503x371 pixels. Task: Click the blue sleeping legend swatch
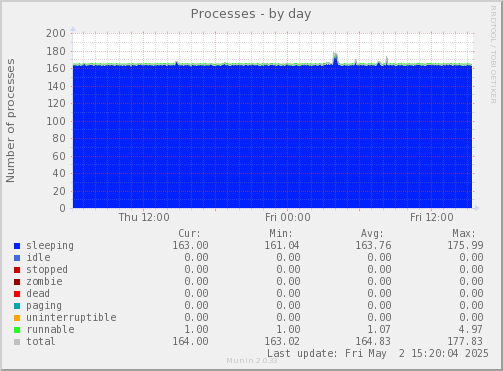(x=17, y=246)
